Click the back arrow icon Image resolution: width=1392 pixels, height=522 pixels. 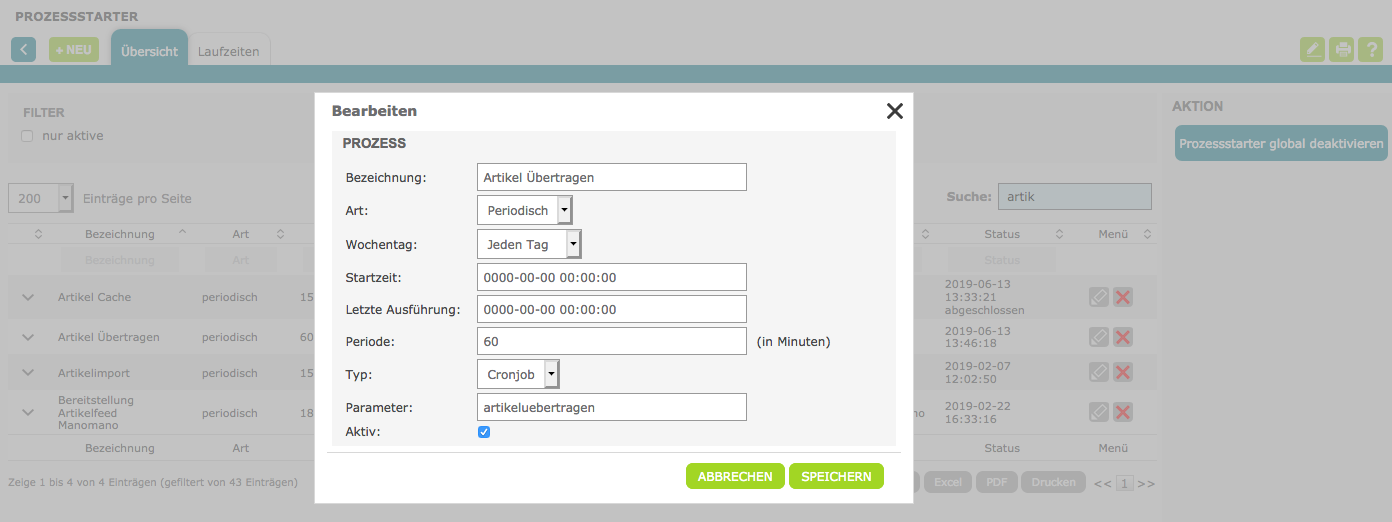coord(24,50)
